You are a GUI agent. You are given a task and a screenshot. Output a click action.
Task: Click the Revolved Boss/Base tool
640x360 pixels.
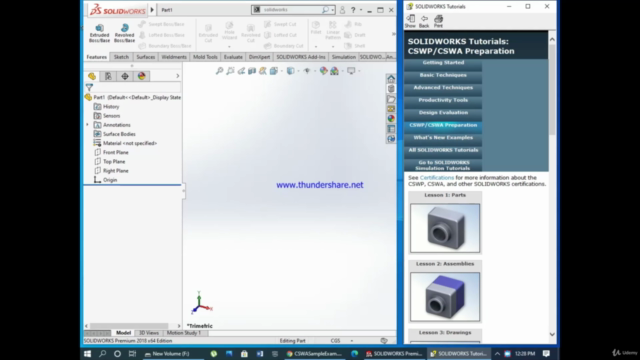tap(124, 33)
